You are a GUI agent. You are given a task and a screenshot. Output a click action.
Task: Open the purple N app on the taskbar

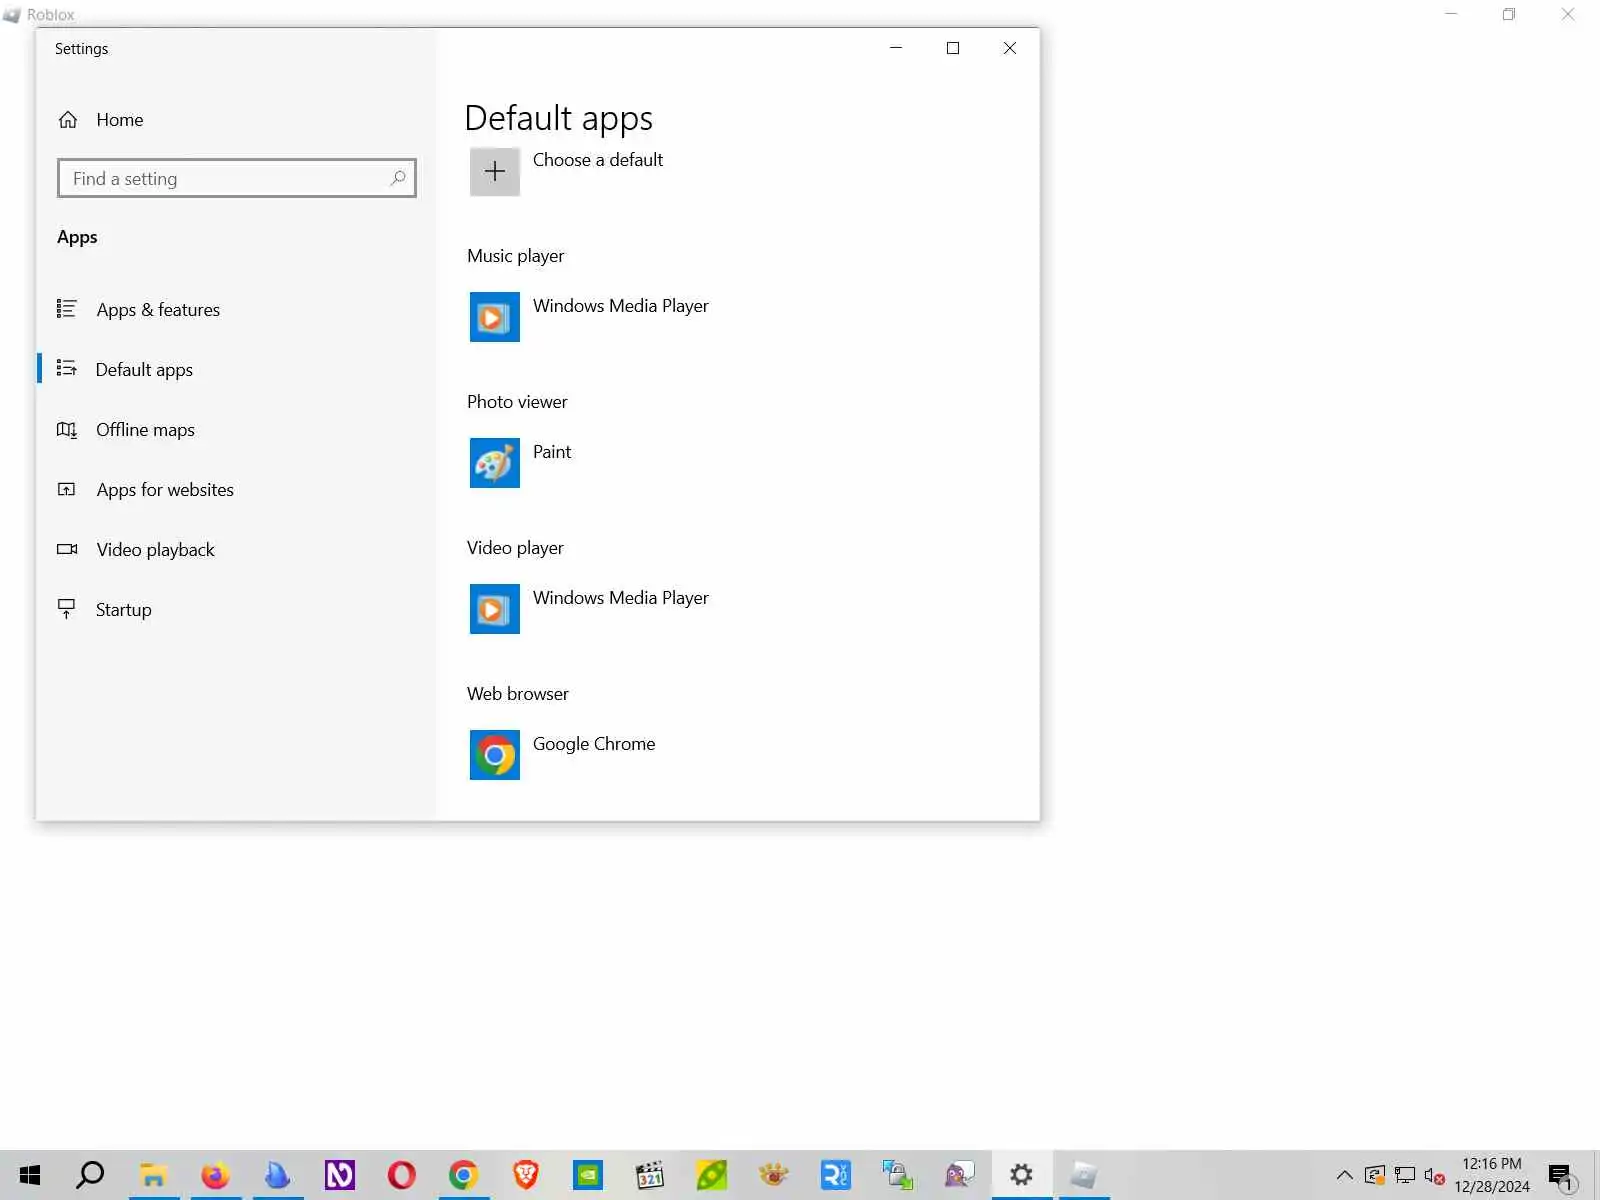point(340,1175)
